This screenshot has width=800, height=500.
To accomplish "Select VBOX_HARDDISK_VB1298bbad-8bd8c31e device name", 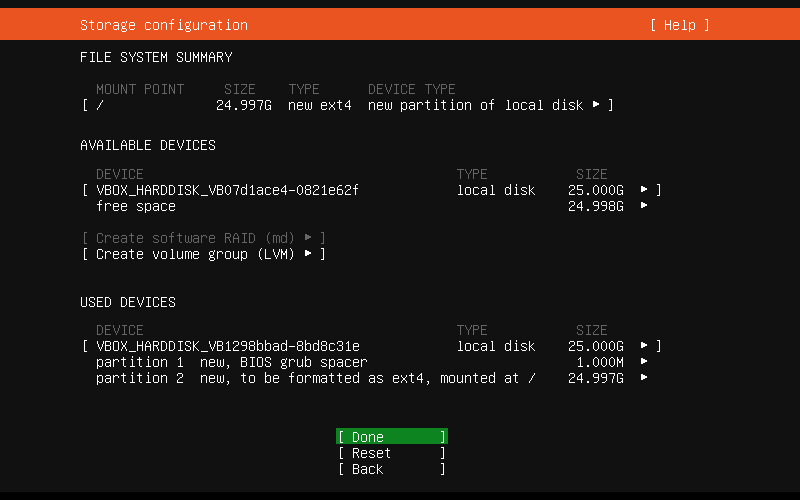I will tap(227, 346).
